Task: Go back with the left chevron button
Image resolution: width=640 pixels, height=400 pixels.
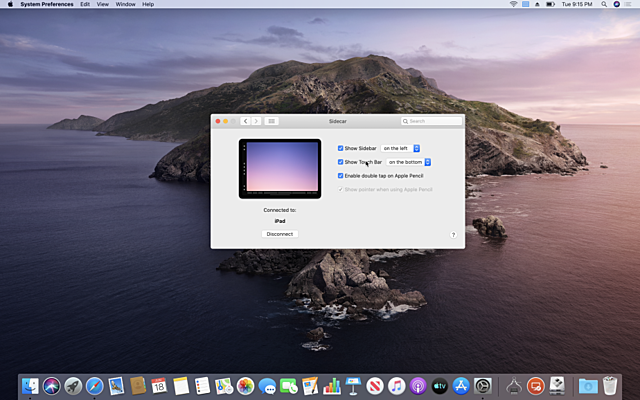Action: (x=245, y=121)
